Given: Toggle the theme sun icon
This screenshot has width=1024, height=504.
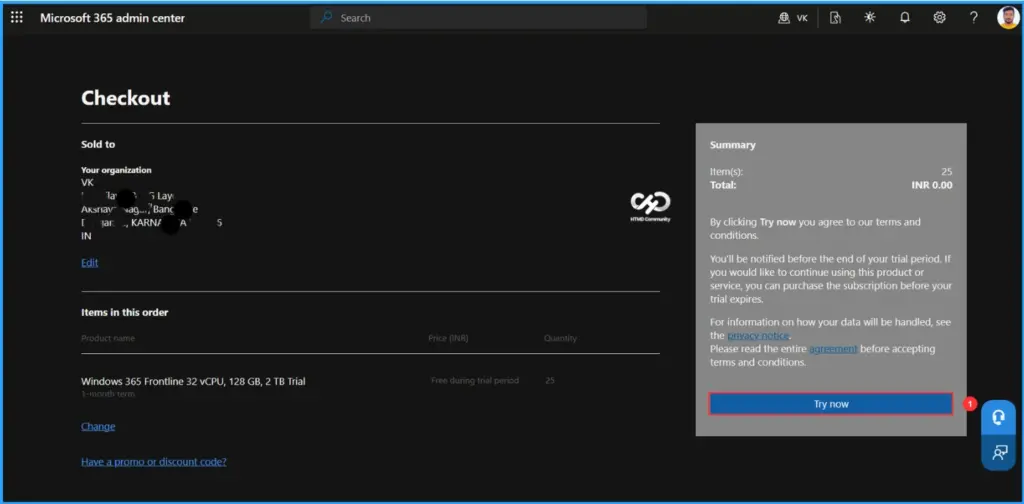Looking at the screenshot, I should click(x=869, y=18).
